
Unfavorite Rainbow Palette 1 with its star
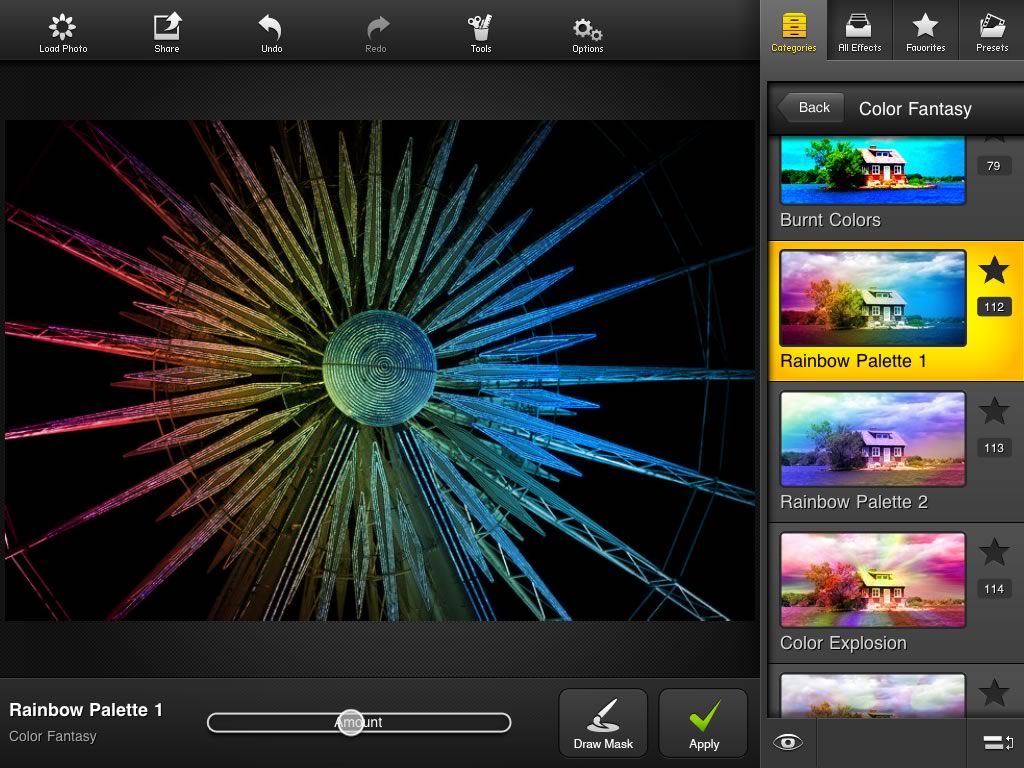click(993, 270)
